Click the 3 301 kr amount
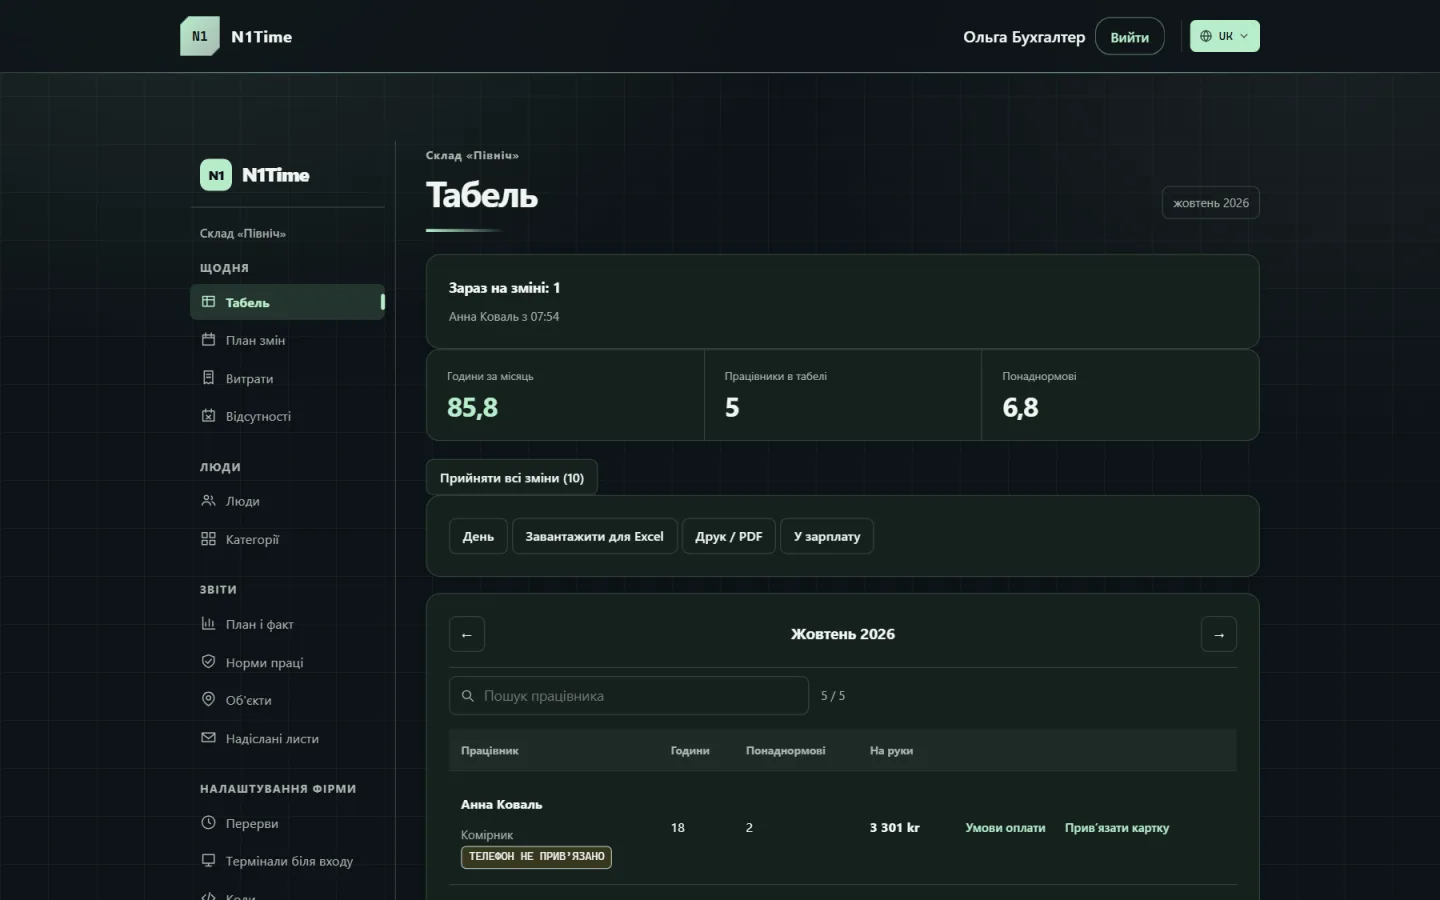The image size is (1440, 900). [894, 828]
